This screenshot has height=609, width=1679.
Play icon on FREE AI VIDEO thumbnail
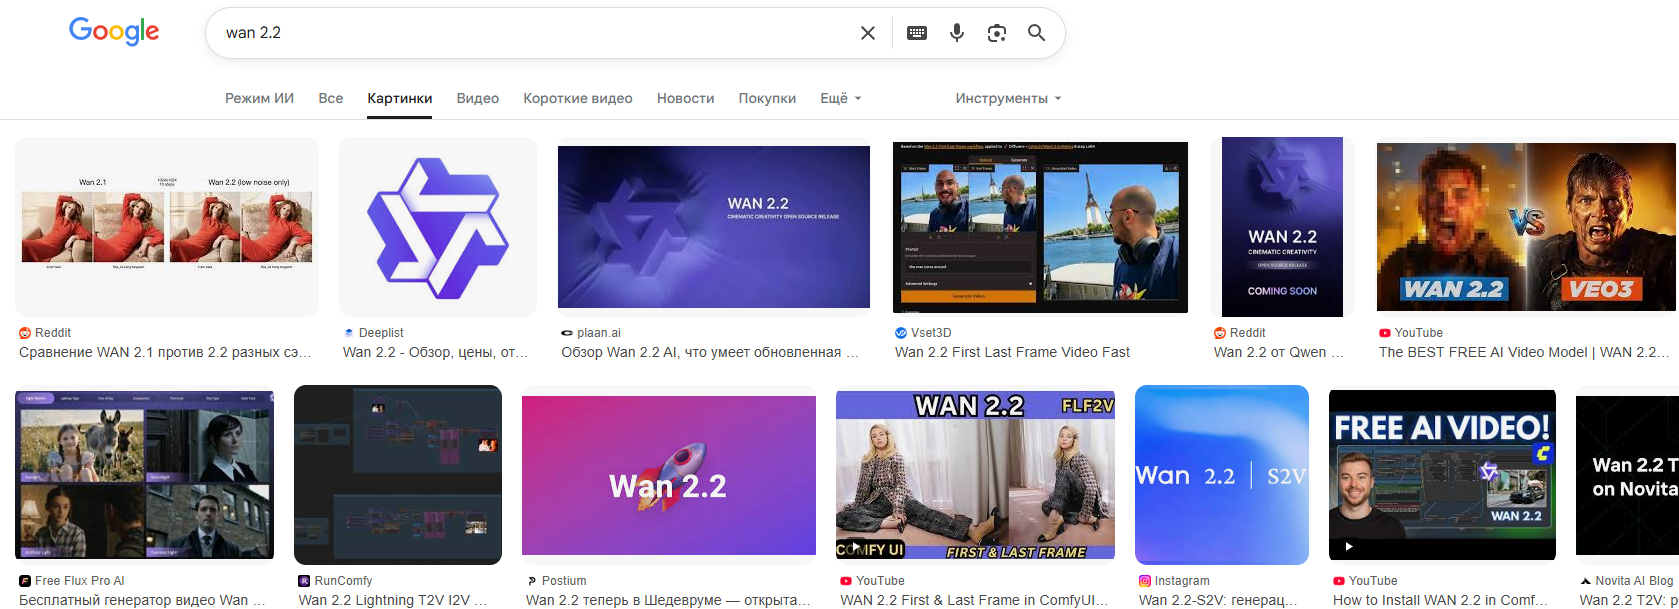tap(1349, 547)
